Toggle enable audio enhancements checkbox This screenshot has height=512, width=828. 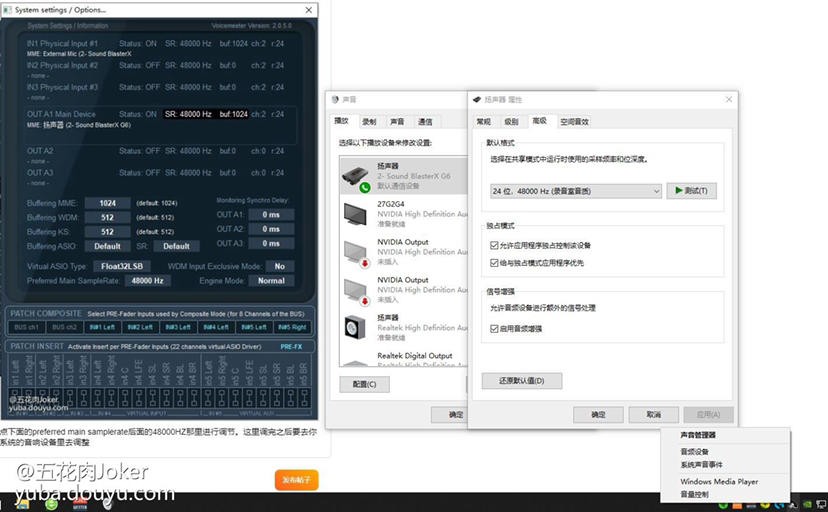(494, 328)
